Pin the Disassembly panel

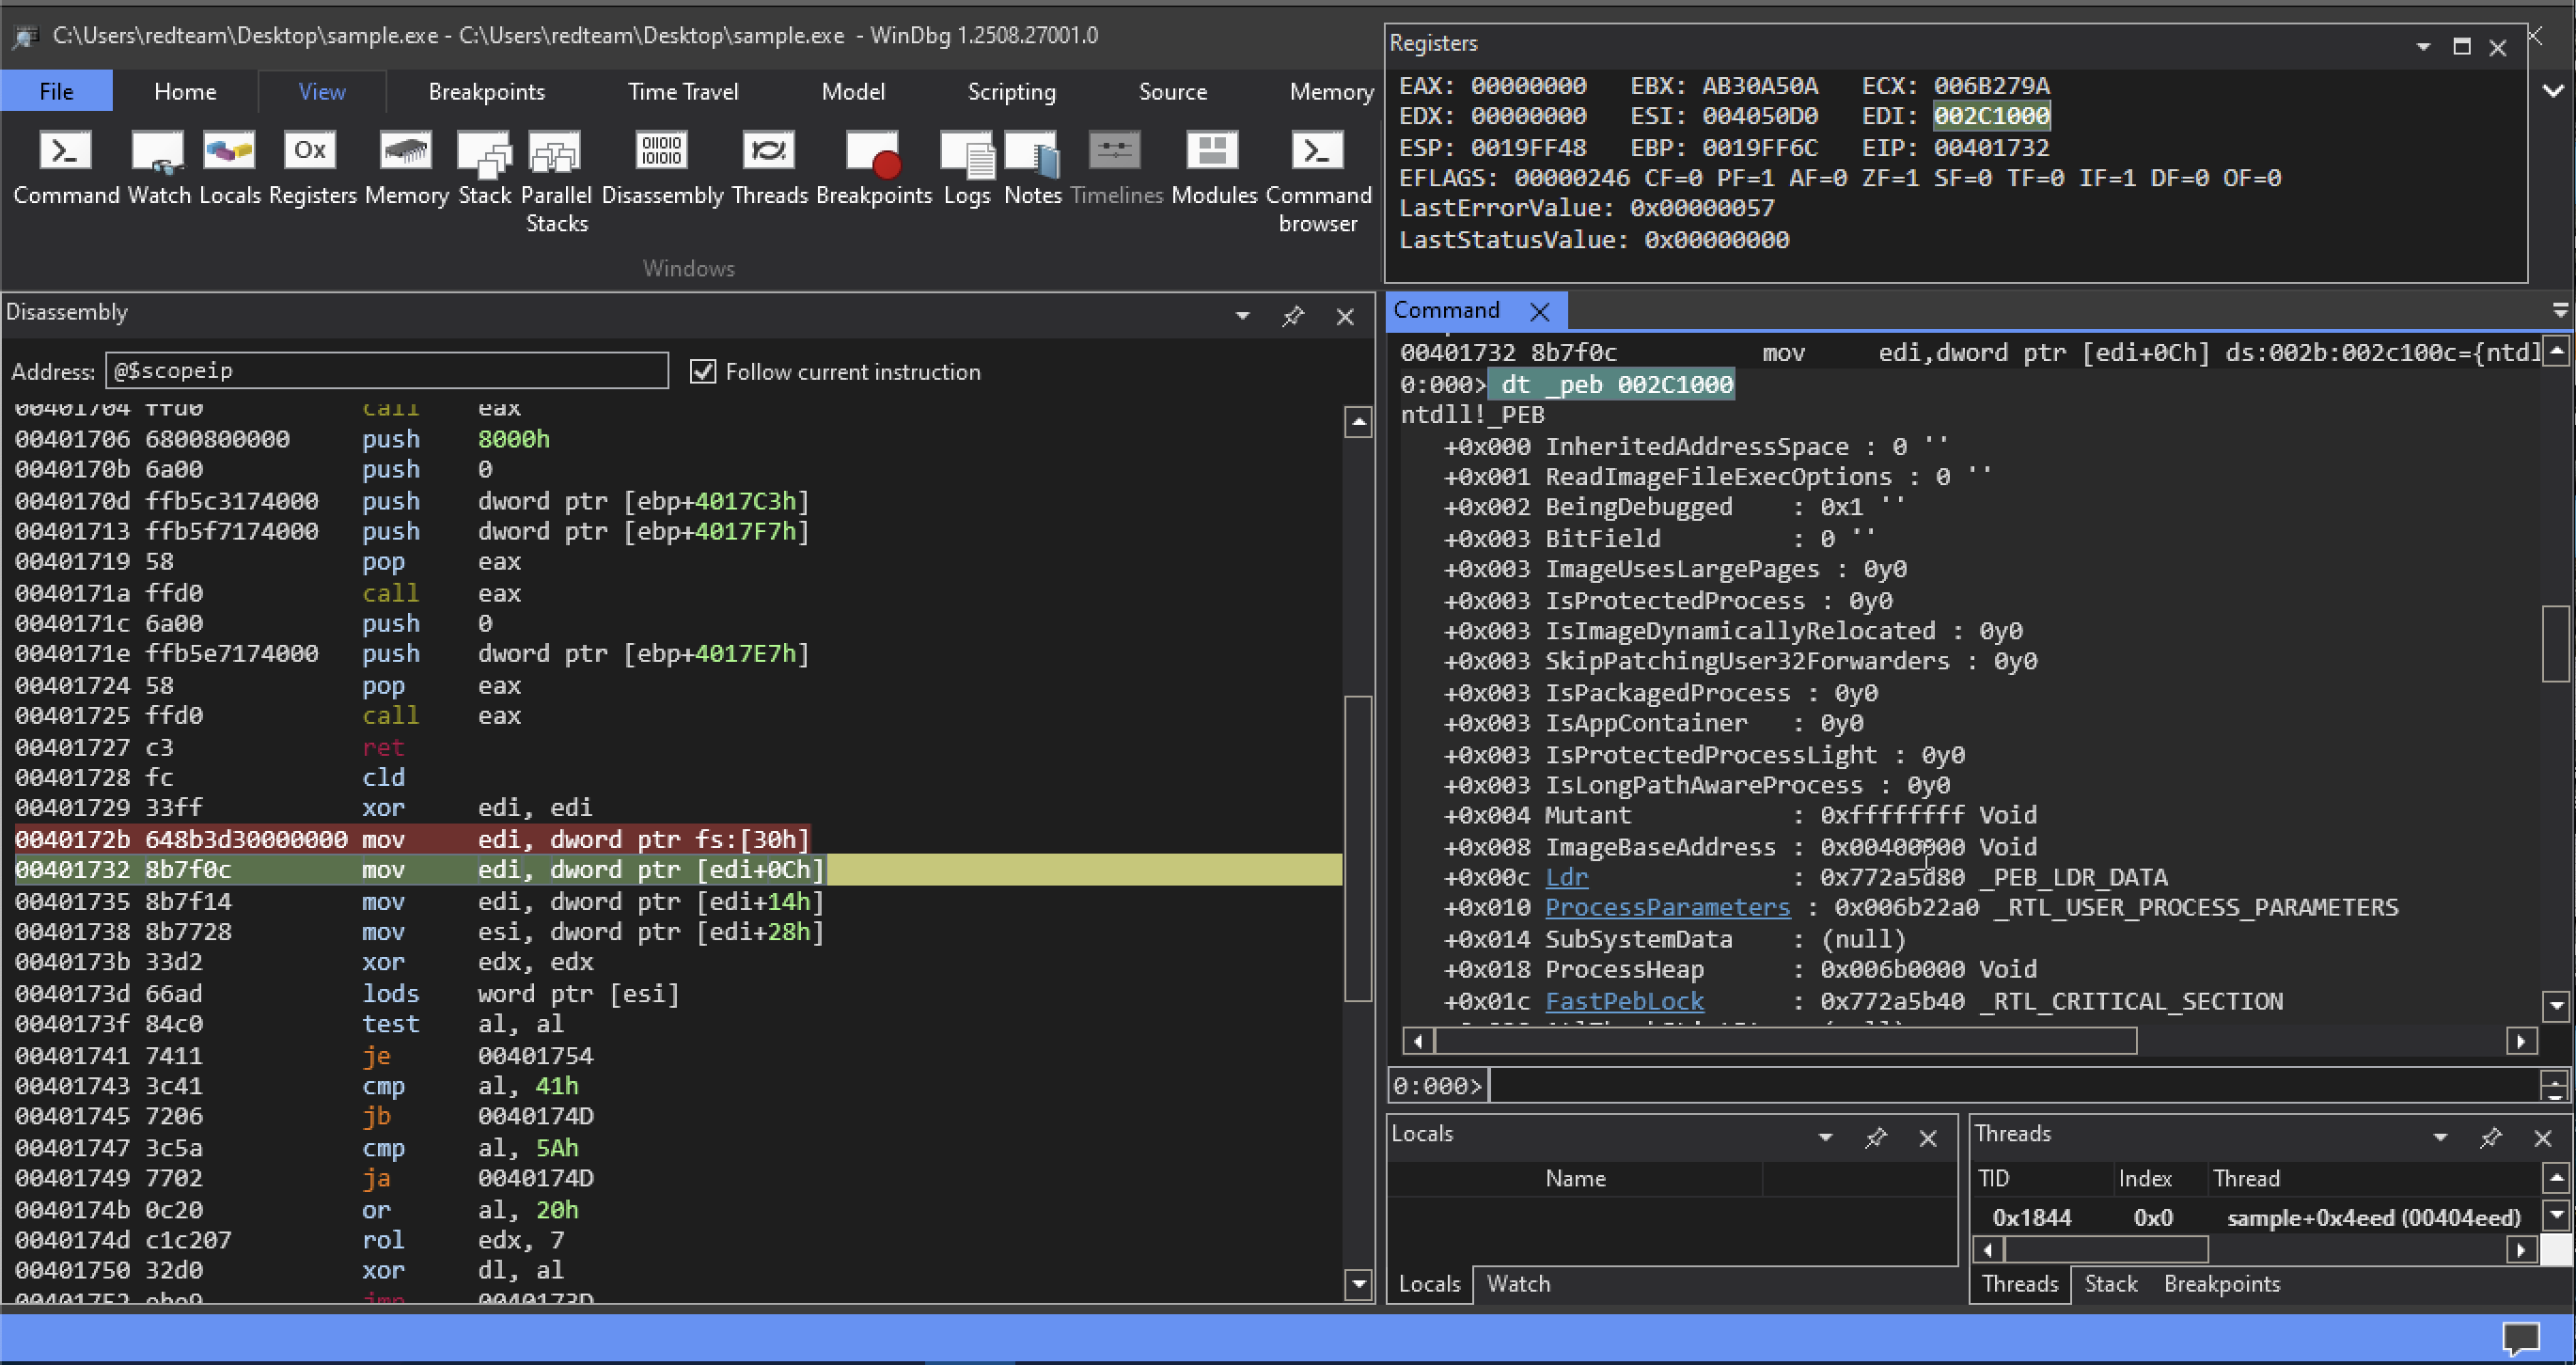(1293, 317)
